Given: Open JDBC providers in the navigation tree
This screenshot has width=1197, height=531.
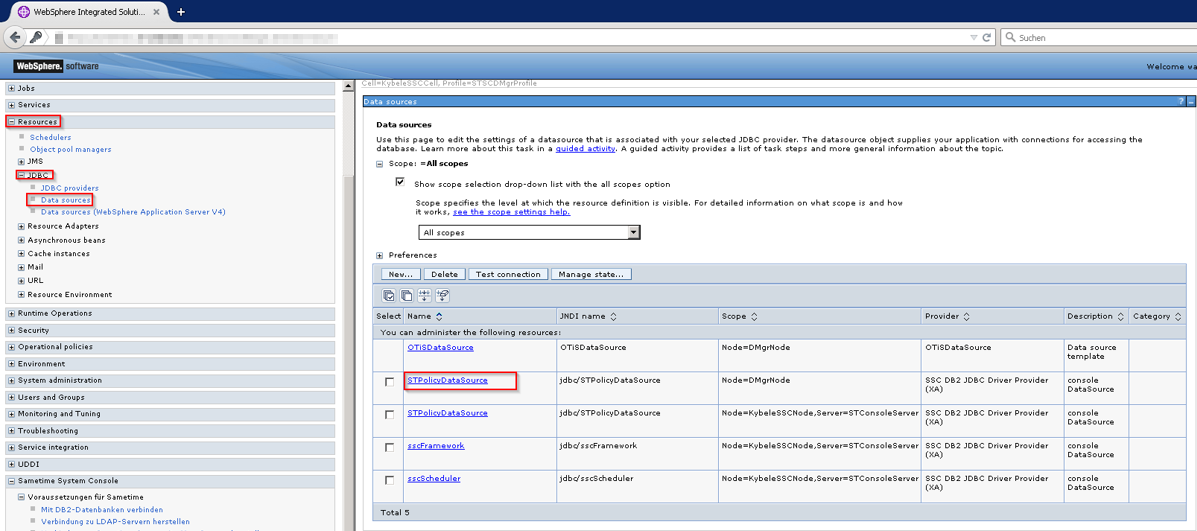Looking at the screenshot, I should pyautogui.click(x=69, y=188).
